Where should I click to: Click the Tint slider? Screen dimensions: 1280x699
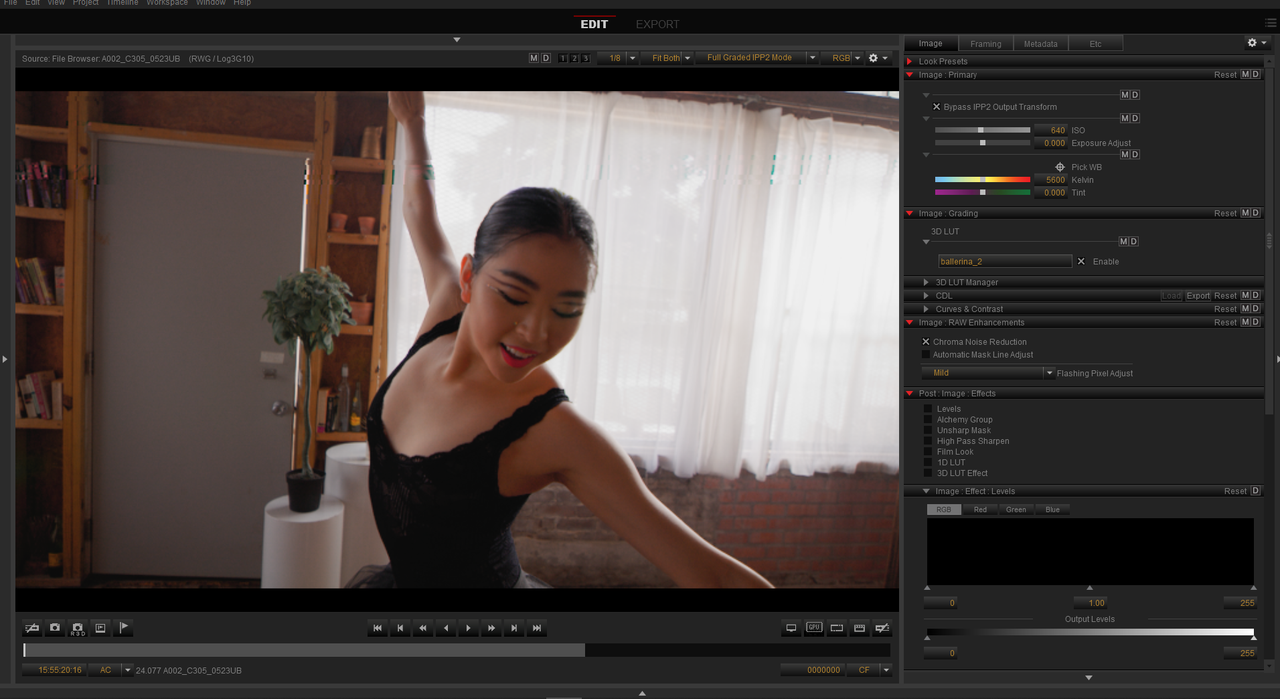[982, 193]
